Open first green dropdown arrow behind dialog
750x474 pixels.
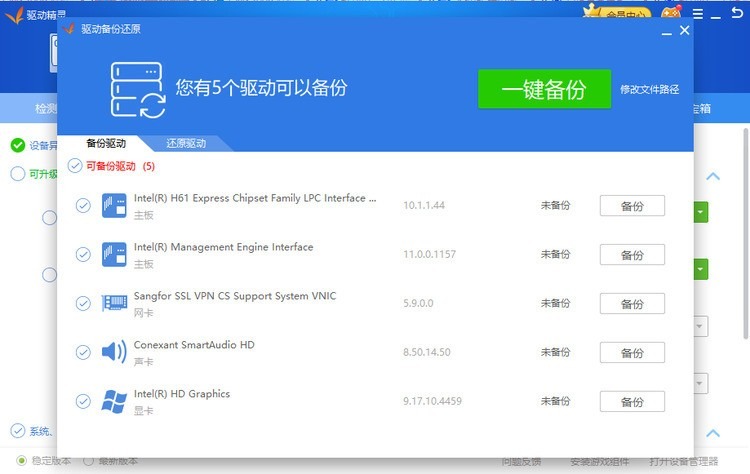[x=701, y=212]
